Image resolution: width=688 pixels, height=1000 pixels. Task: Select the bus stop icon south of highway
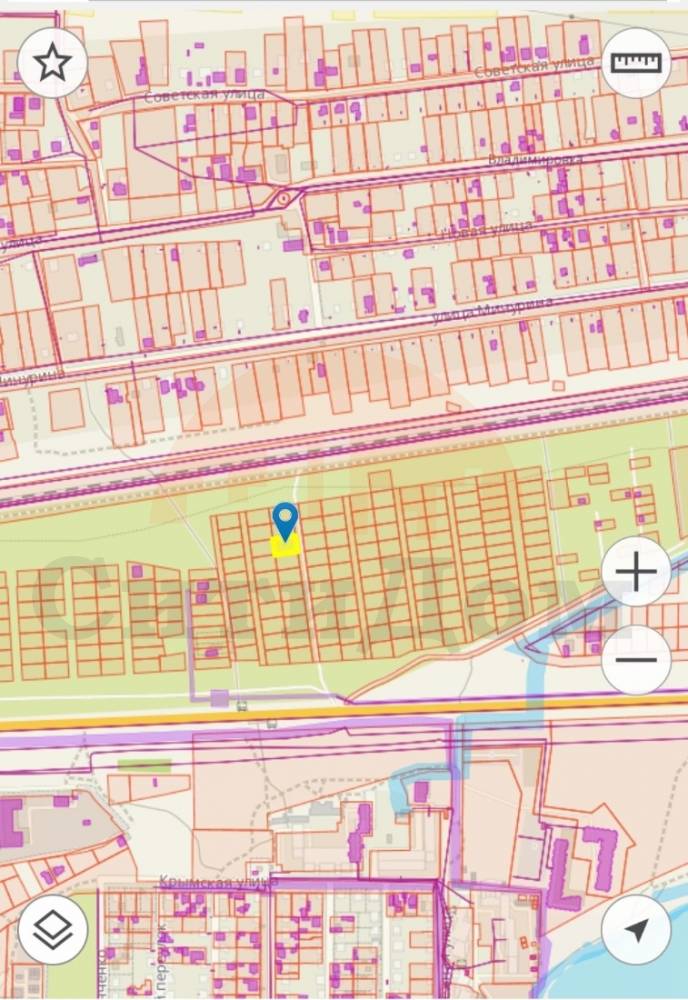pyautogui.click(x=272, y=724)
